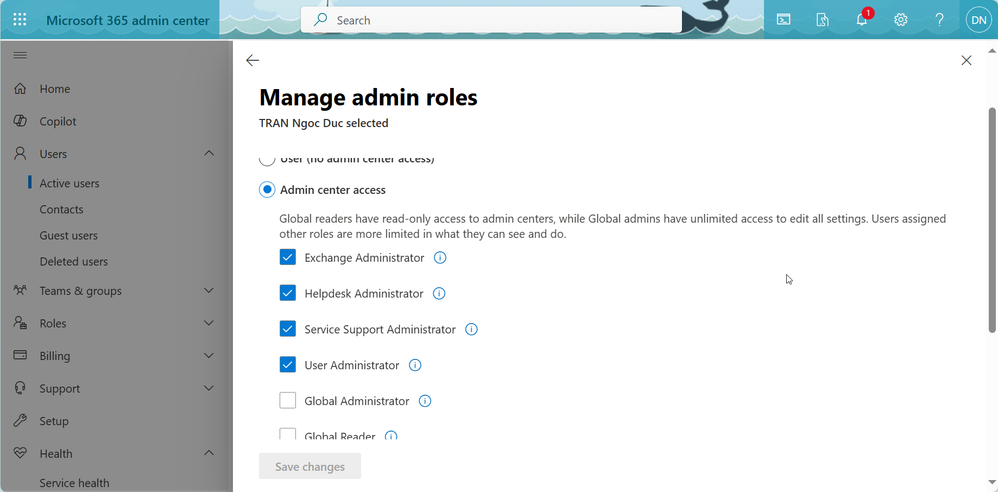Uncheck Service Support Administrator checkbox
The width and height of the screenshot is (998, 492).
coord(288,328)
